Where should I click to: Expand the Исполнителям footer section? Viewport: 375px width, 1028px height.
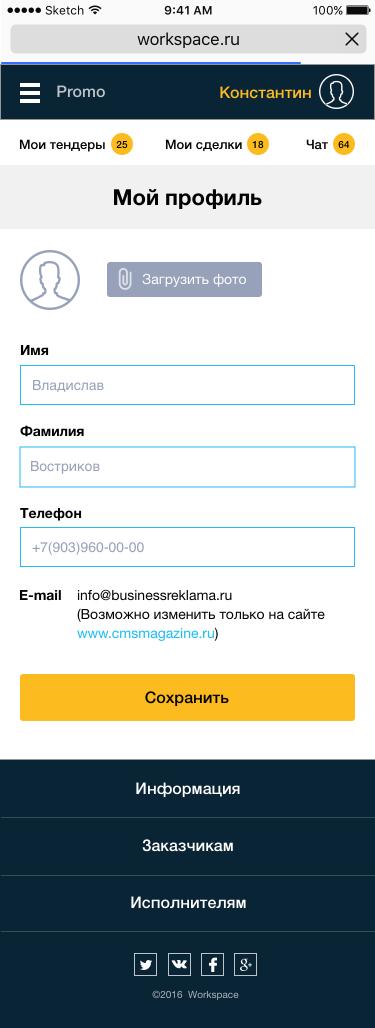click(x=188, y=903)
